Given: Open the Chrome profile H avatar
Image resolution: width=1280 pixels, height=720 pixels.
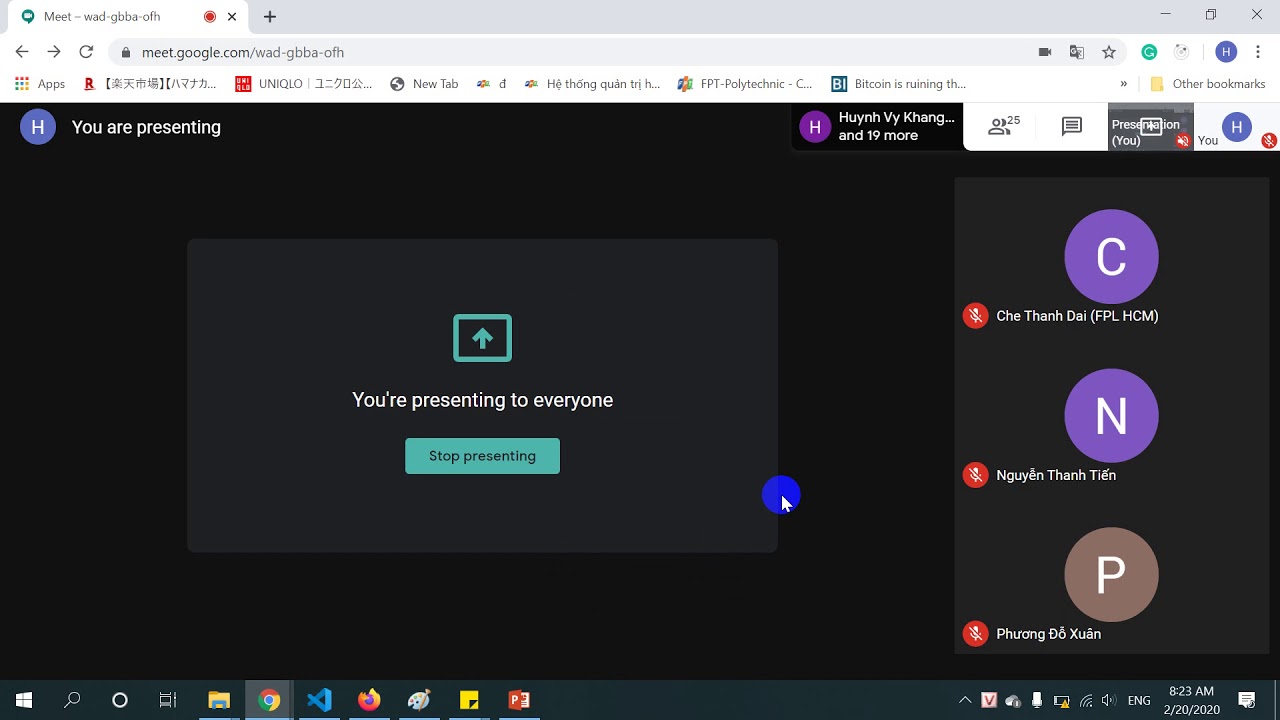Looking at the screenshot, I should click(1226, 52).
